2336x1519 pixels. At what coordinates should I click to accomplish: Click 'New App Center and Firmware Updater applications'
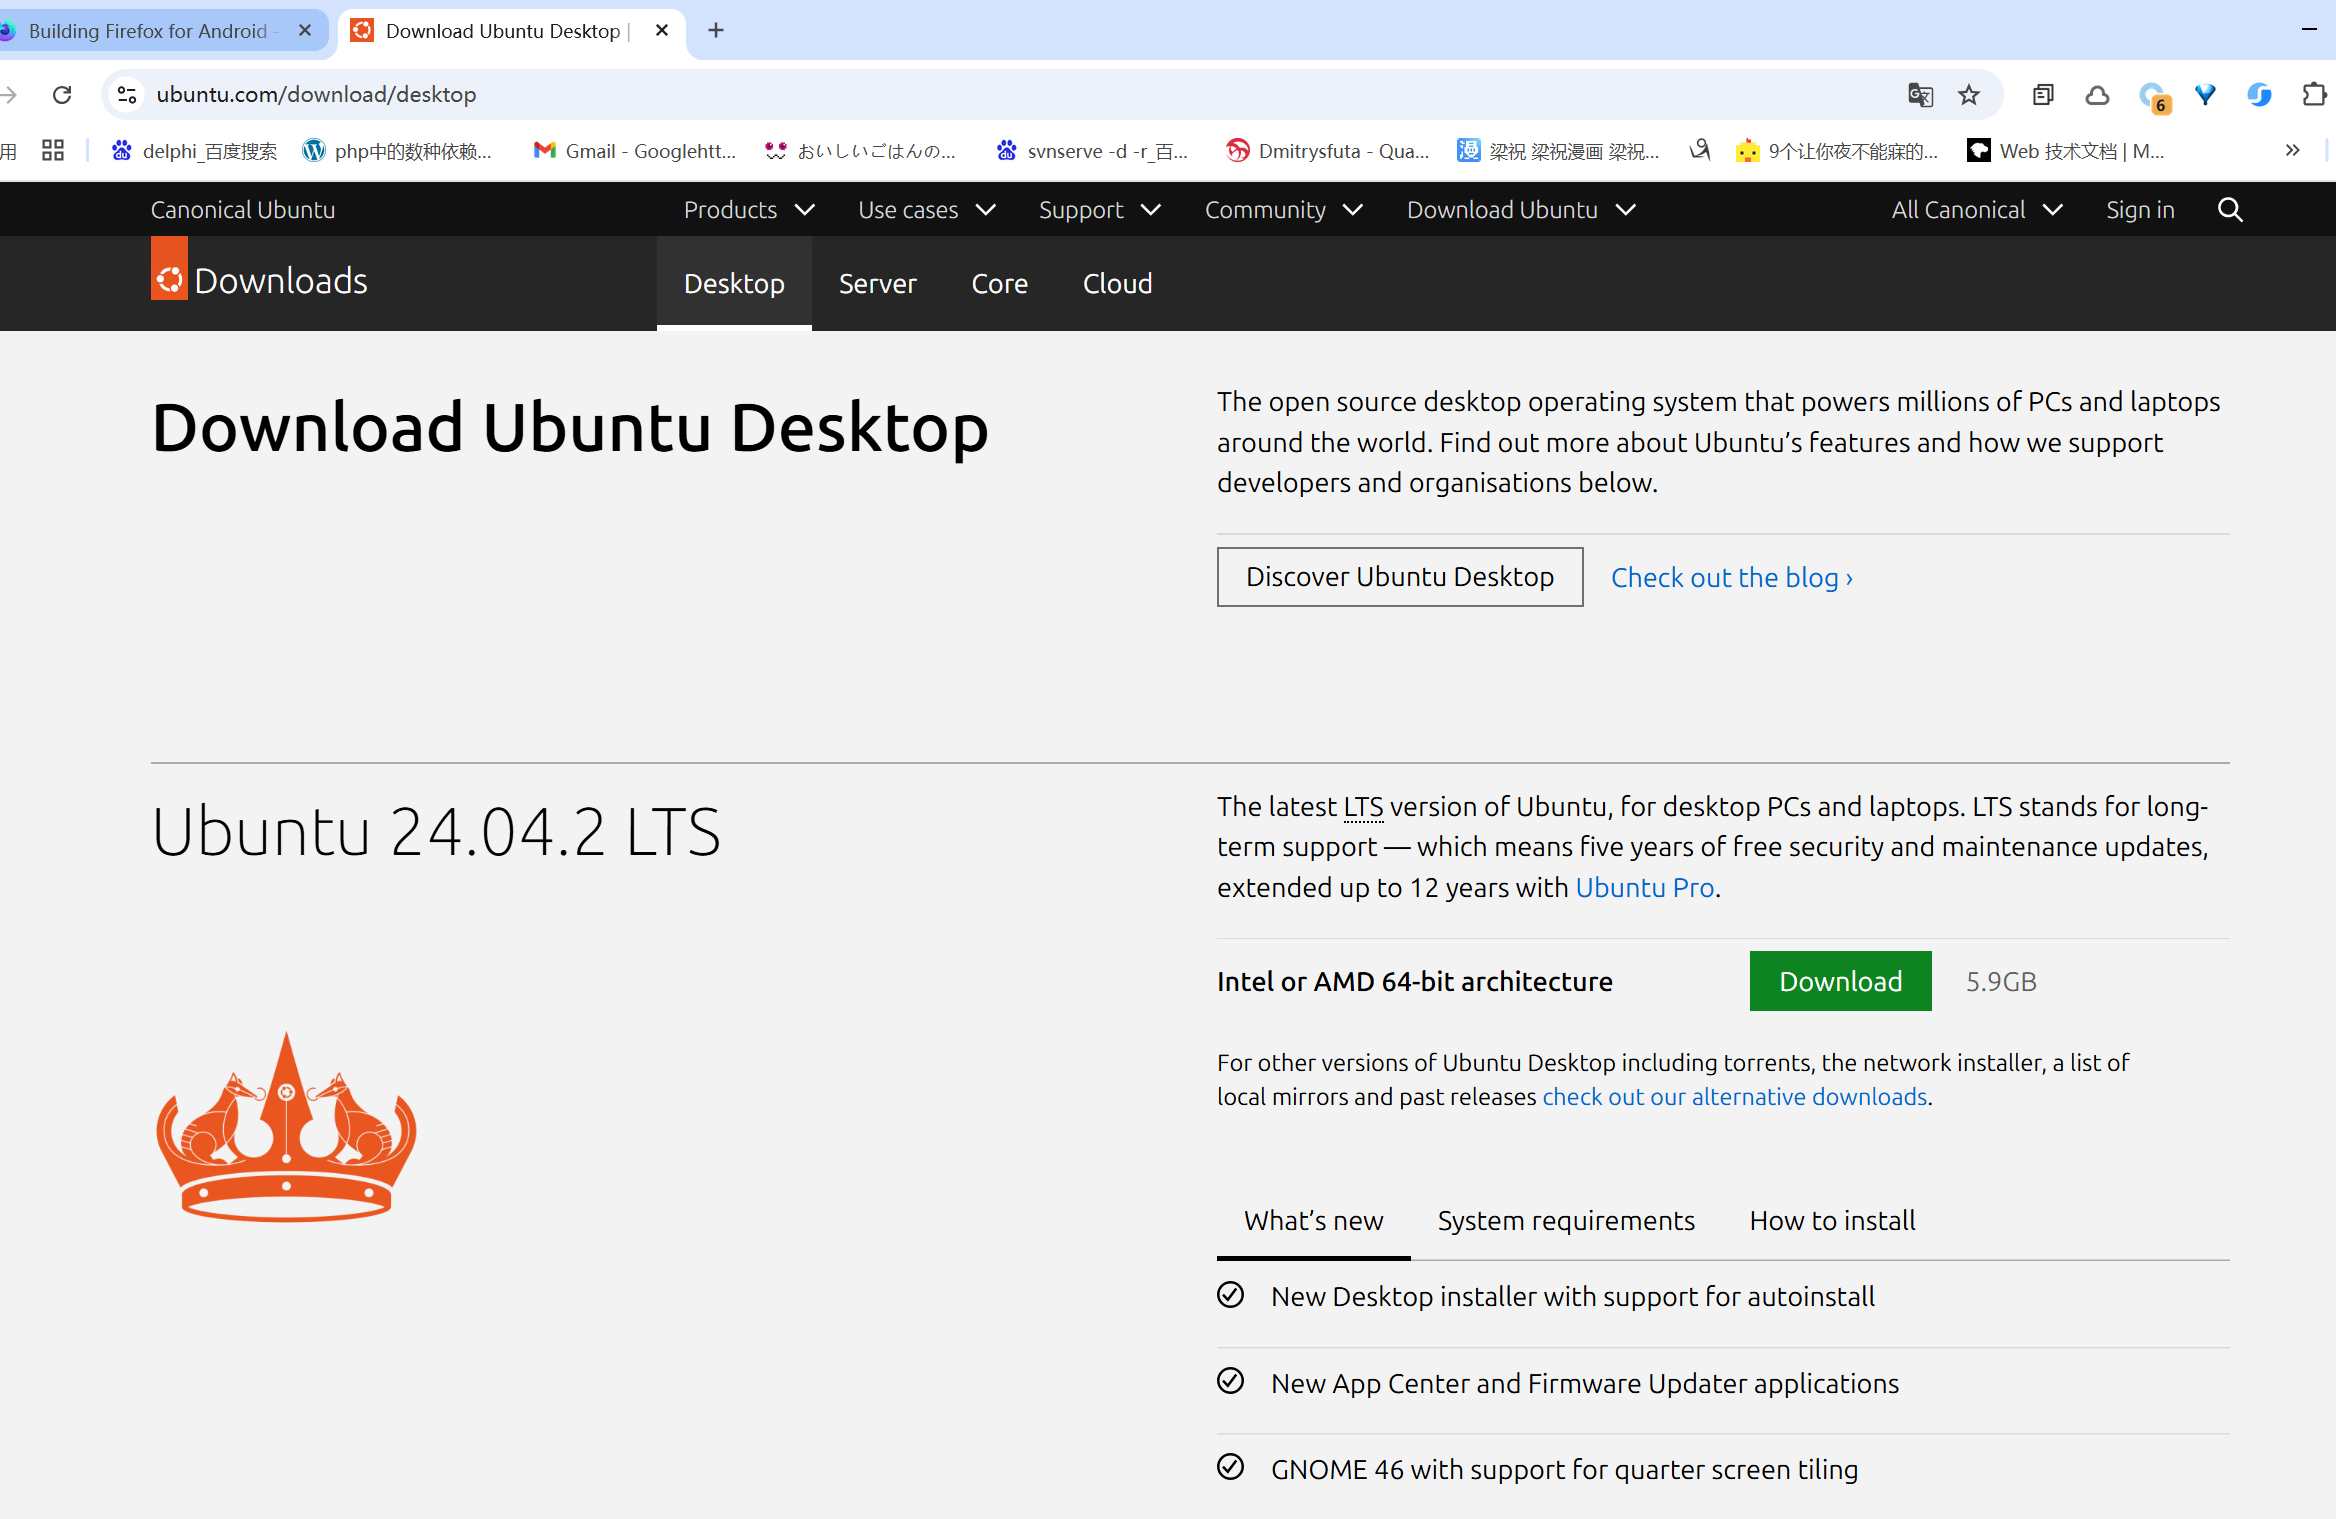click(x=1584, y=1384)
